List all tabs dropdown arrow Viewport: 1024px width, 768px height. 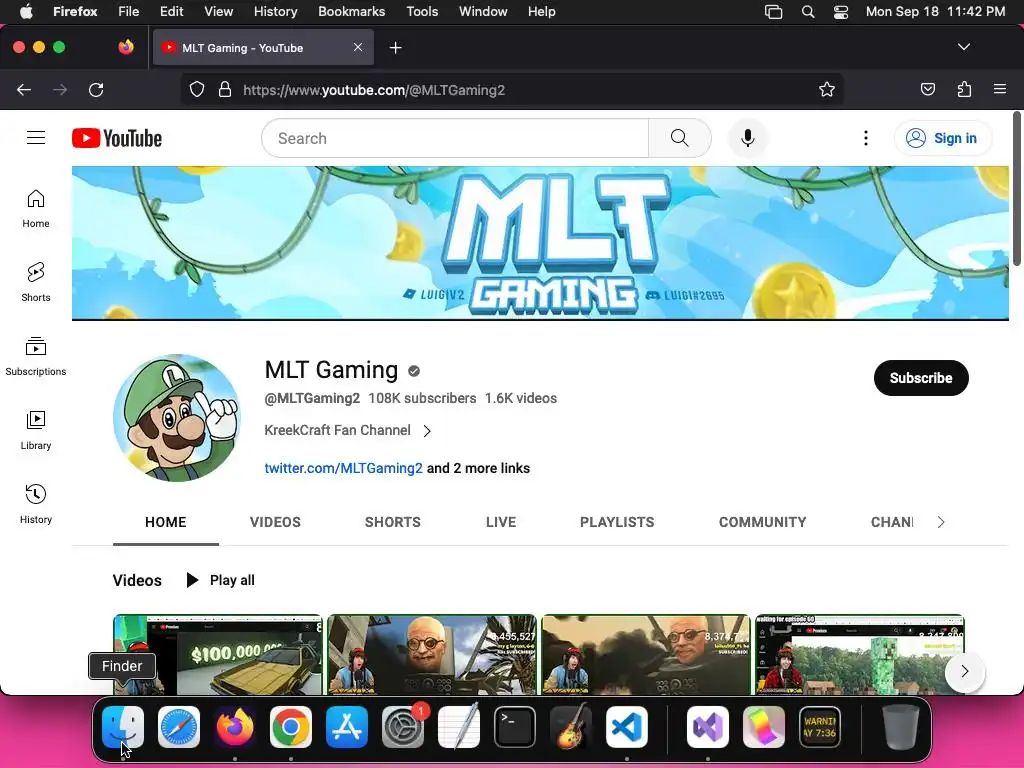pos(963,47)
